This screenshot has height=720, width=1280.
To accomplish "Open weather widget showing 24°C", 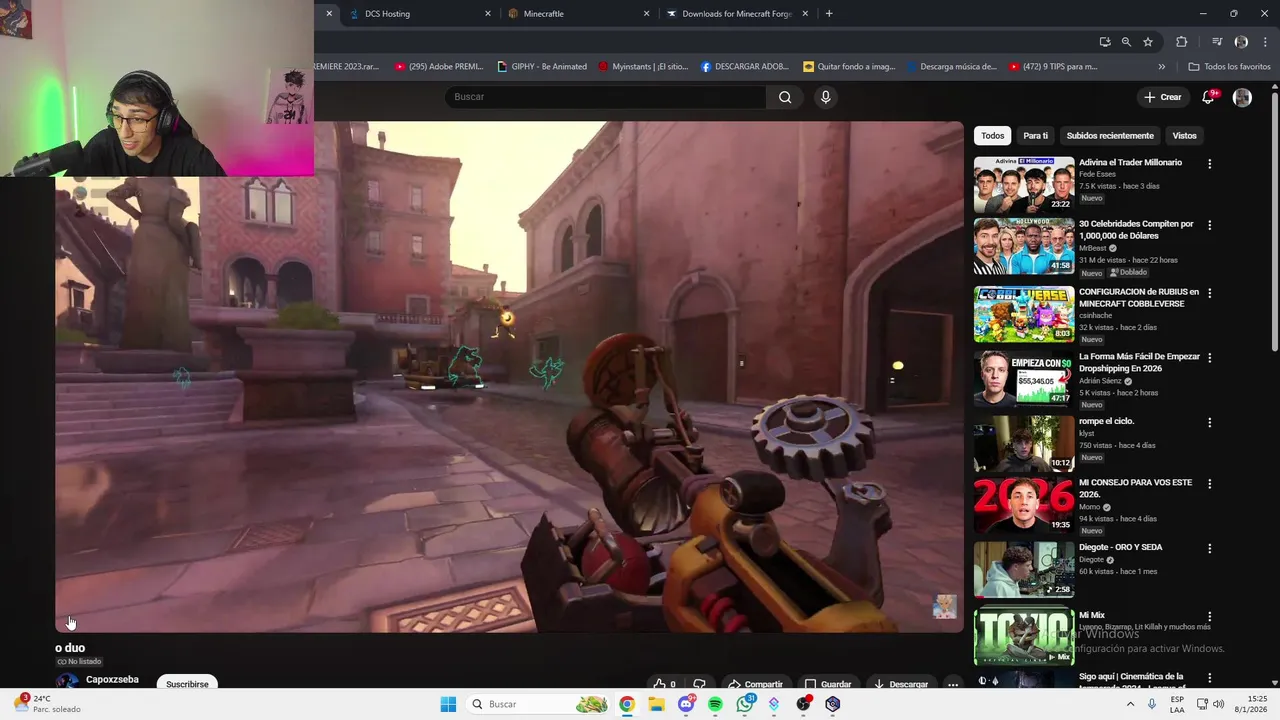I will click(x=46, y=704).
